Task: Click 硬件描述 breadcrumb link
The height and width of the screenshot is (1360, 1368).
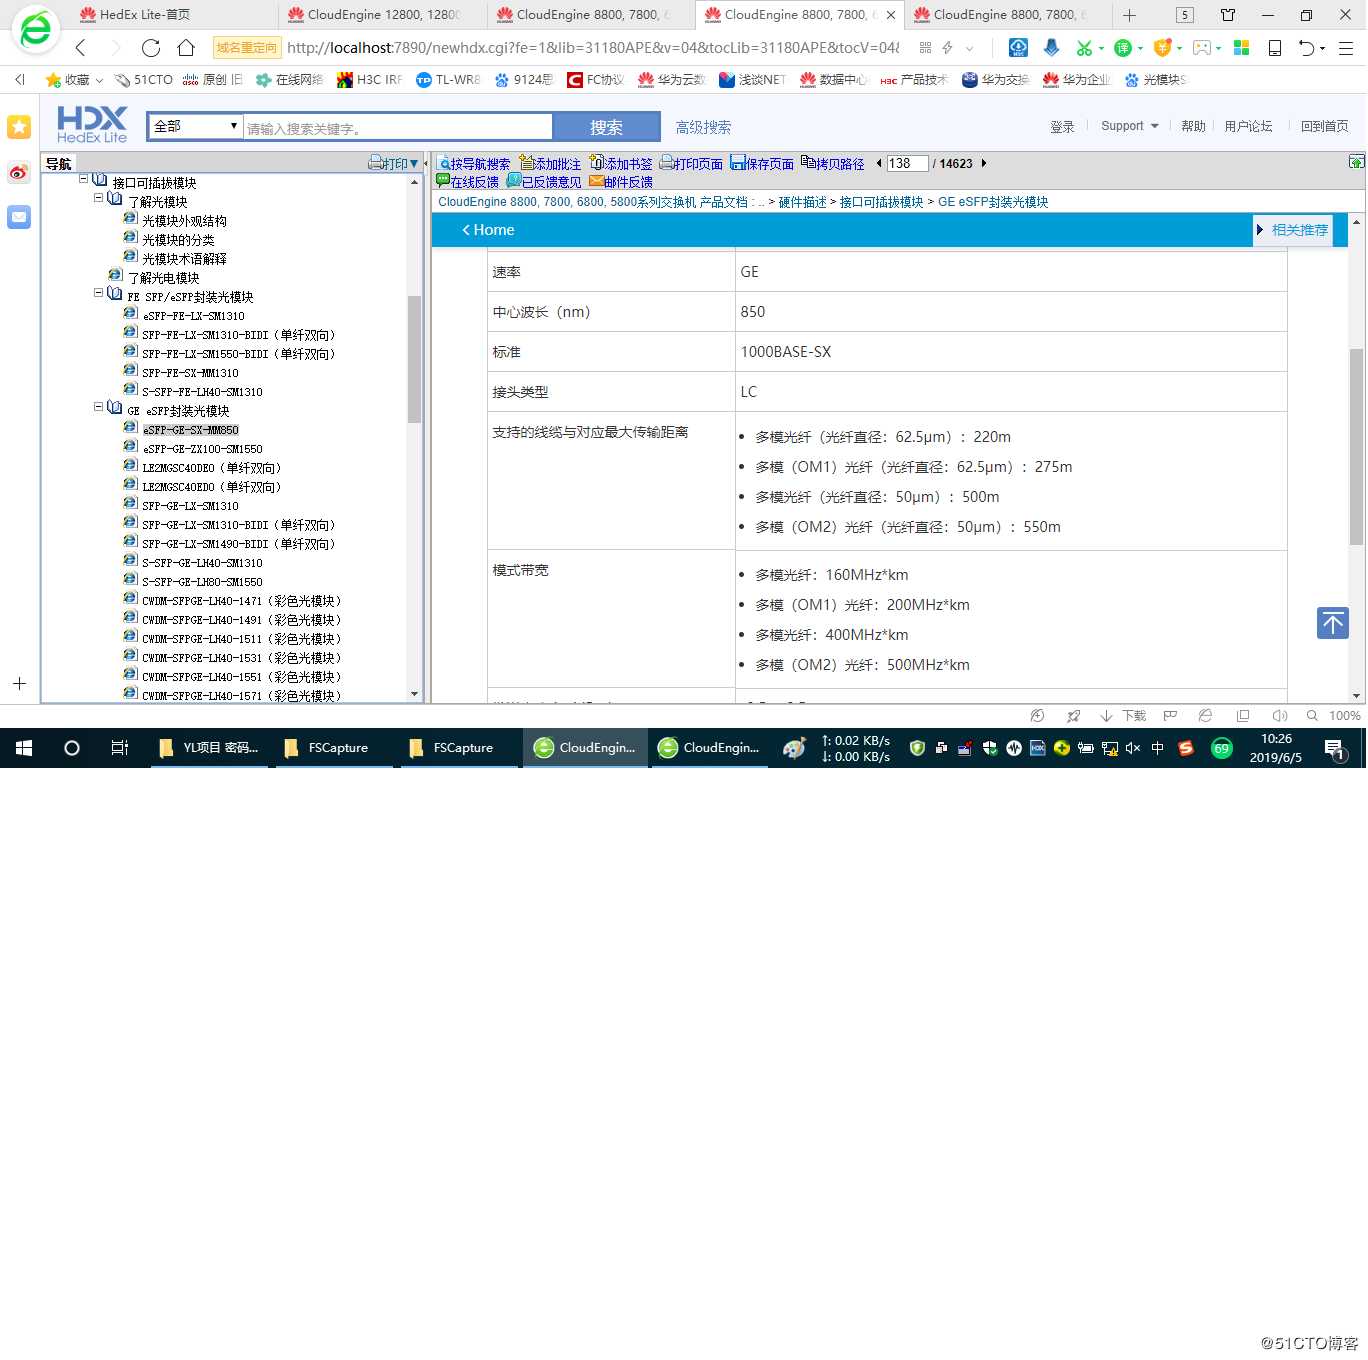Action: 802,202
